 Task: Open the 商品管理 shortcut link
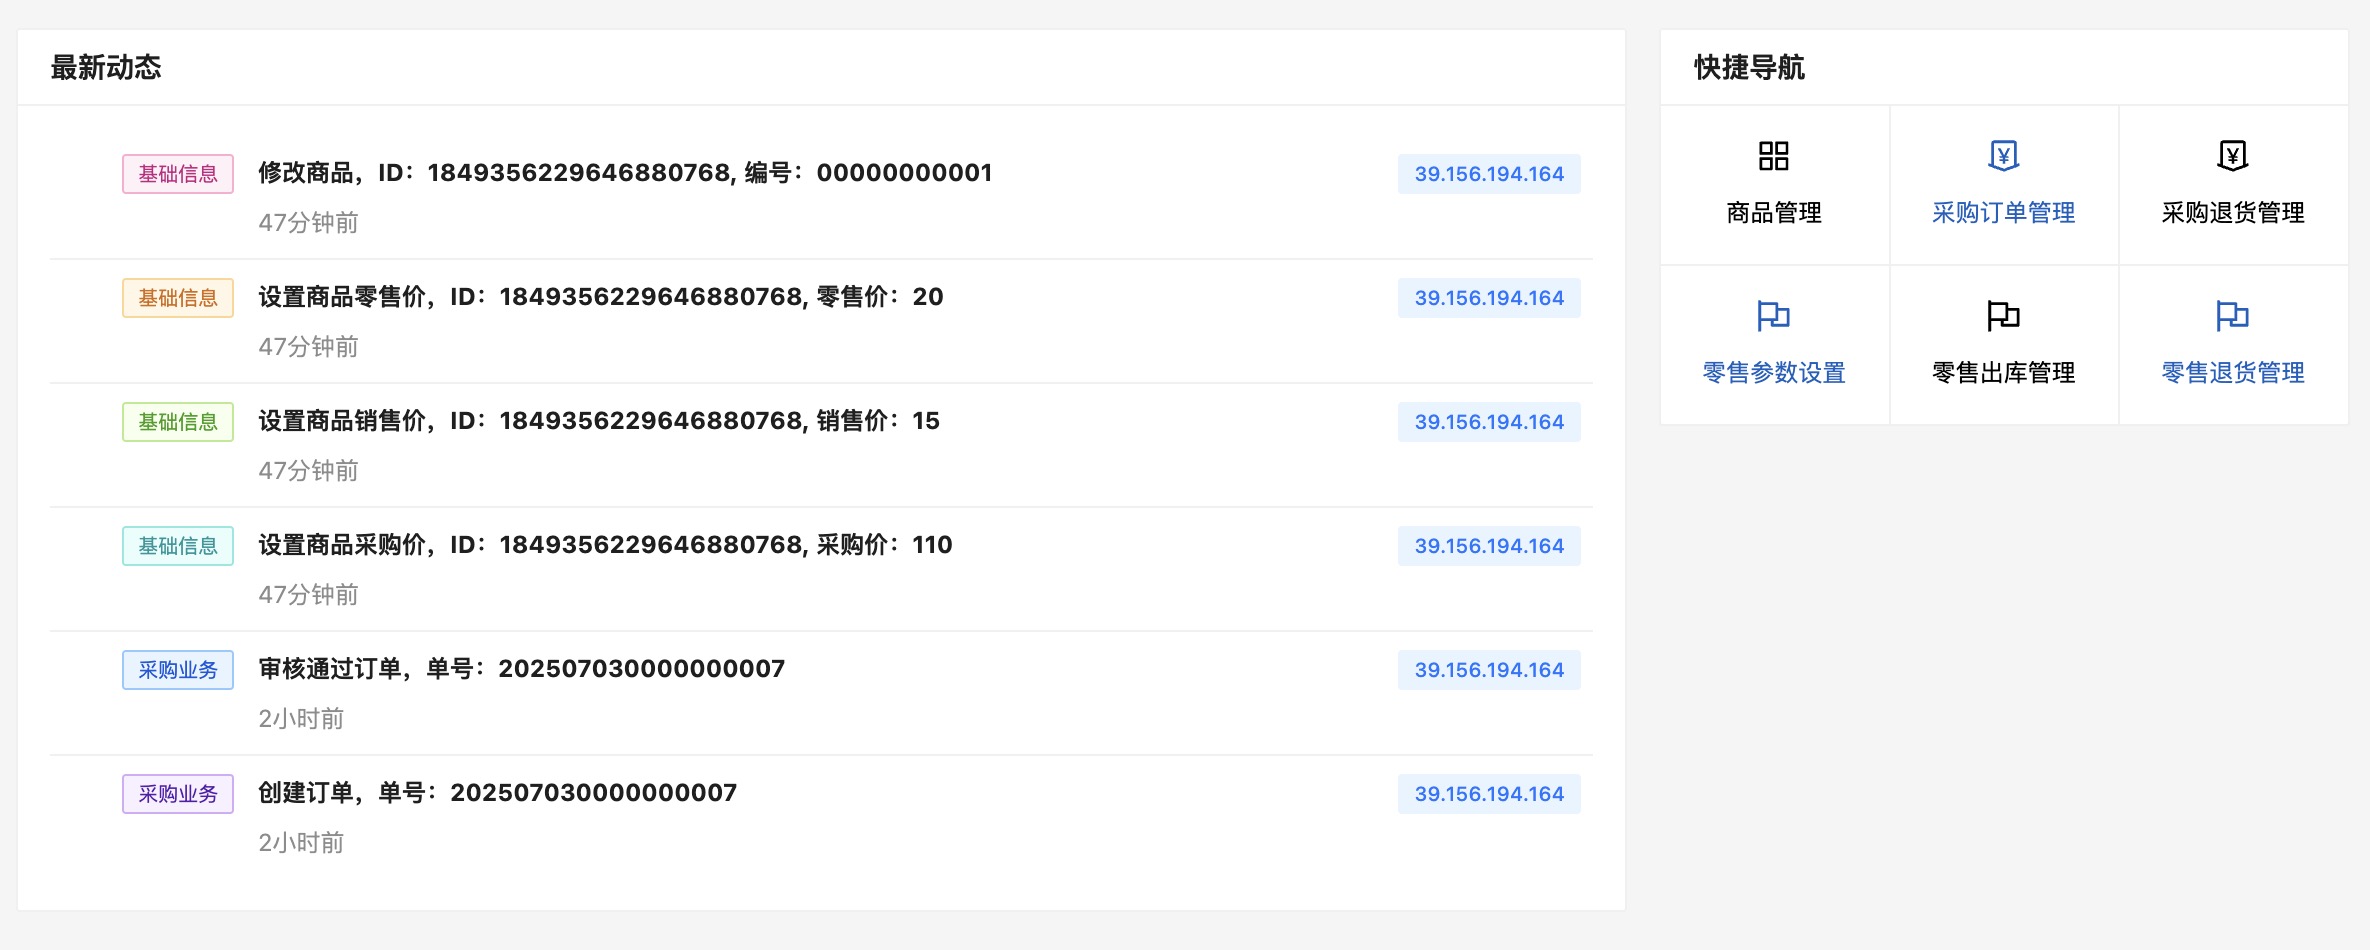coord(1773,213)
